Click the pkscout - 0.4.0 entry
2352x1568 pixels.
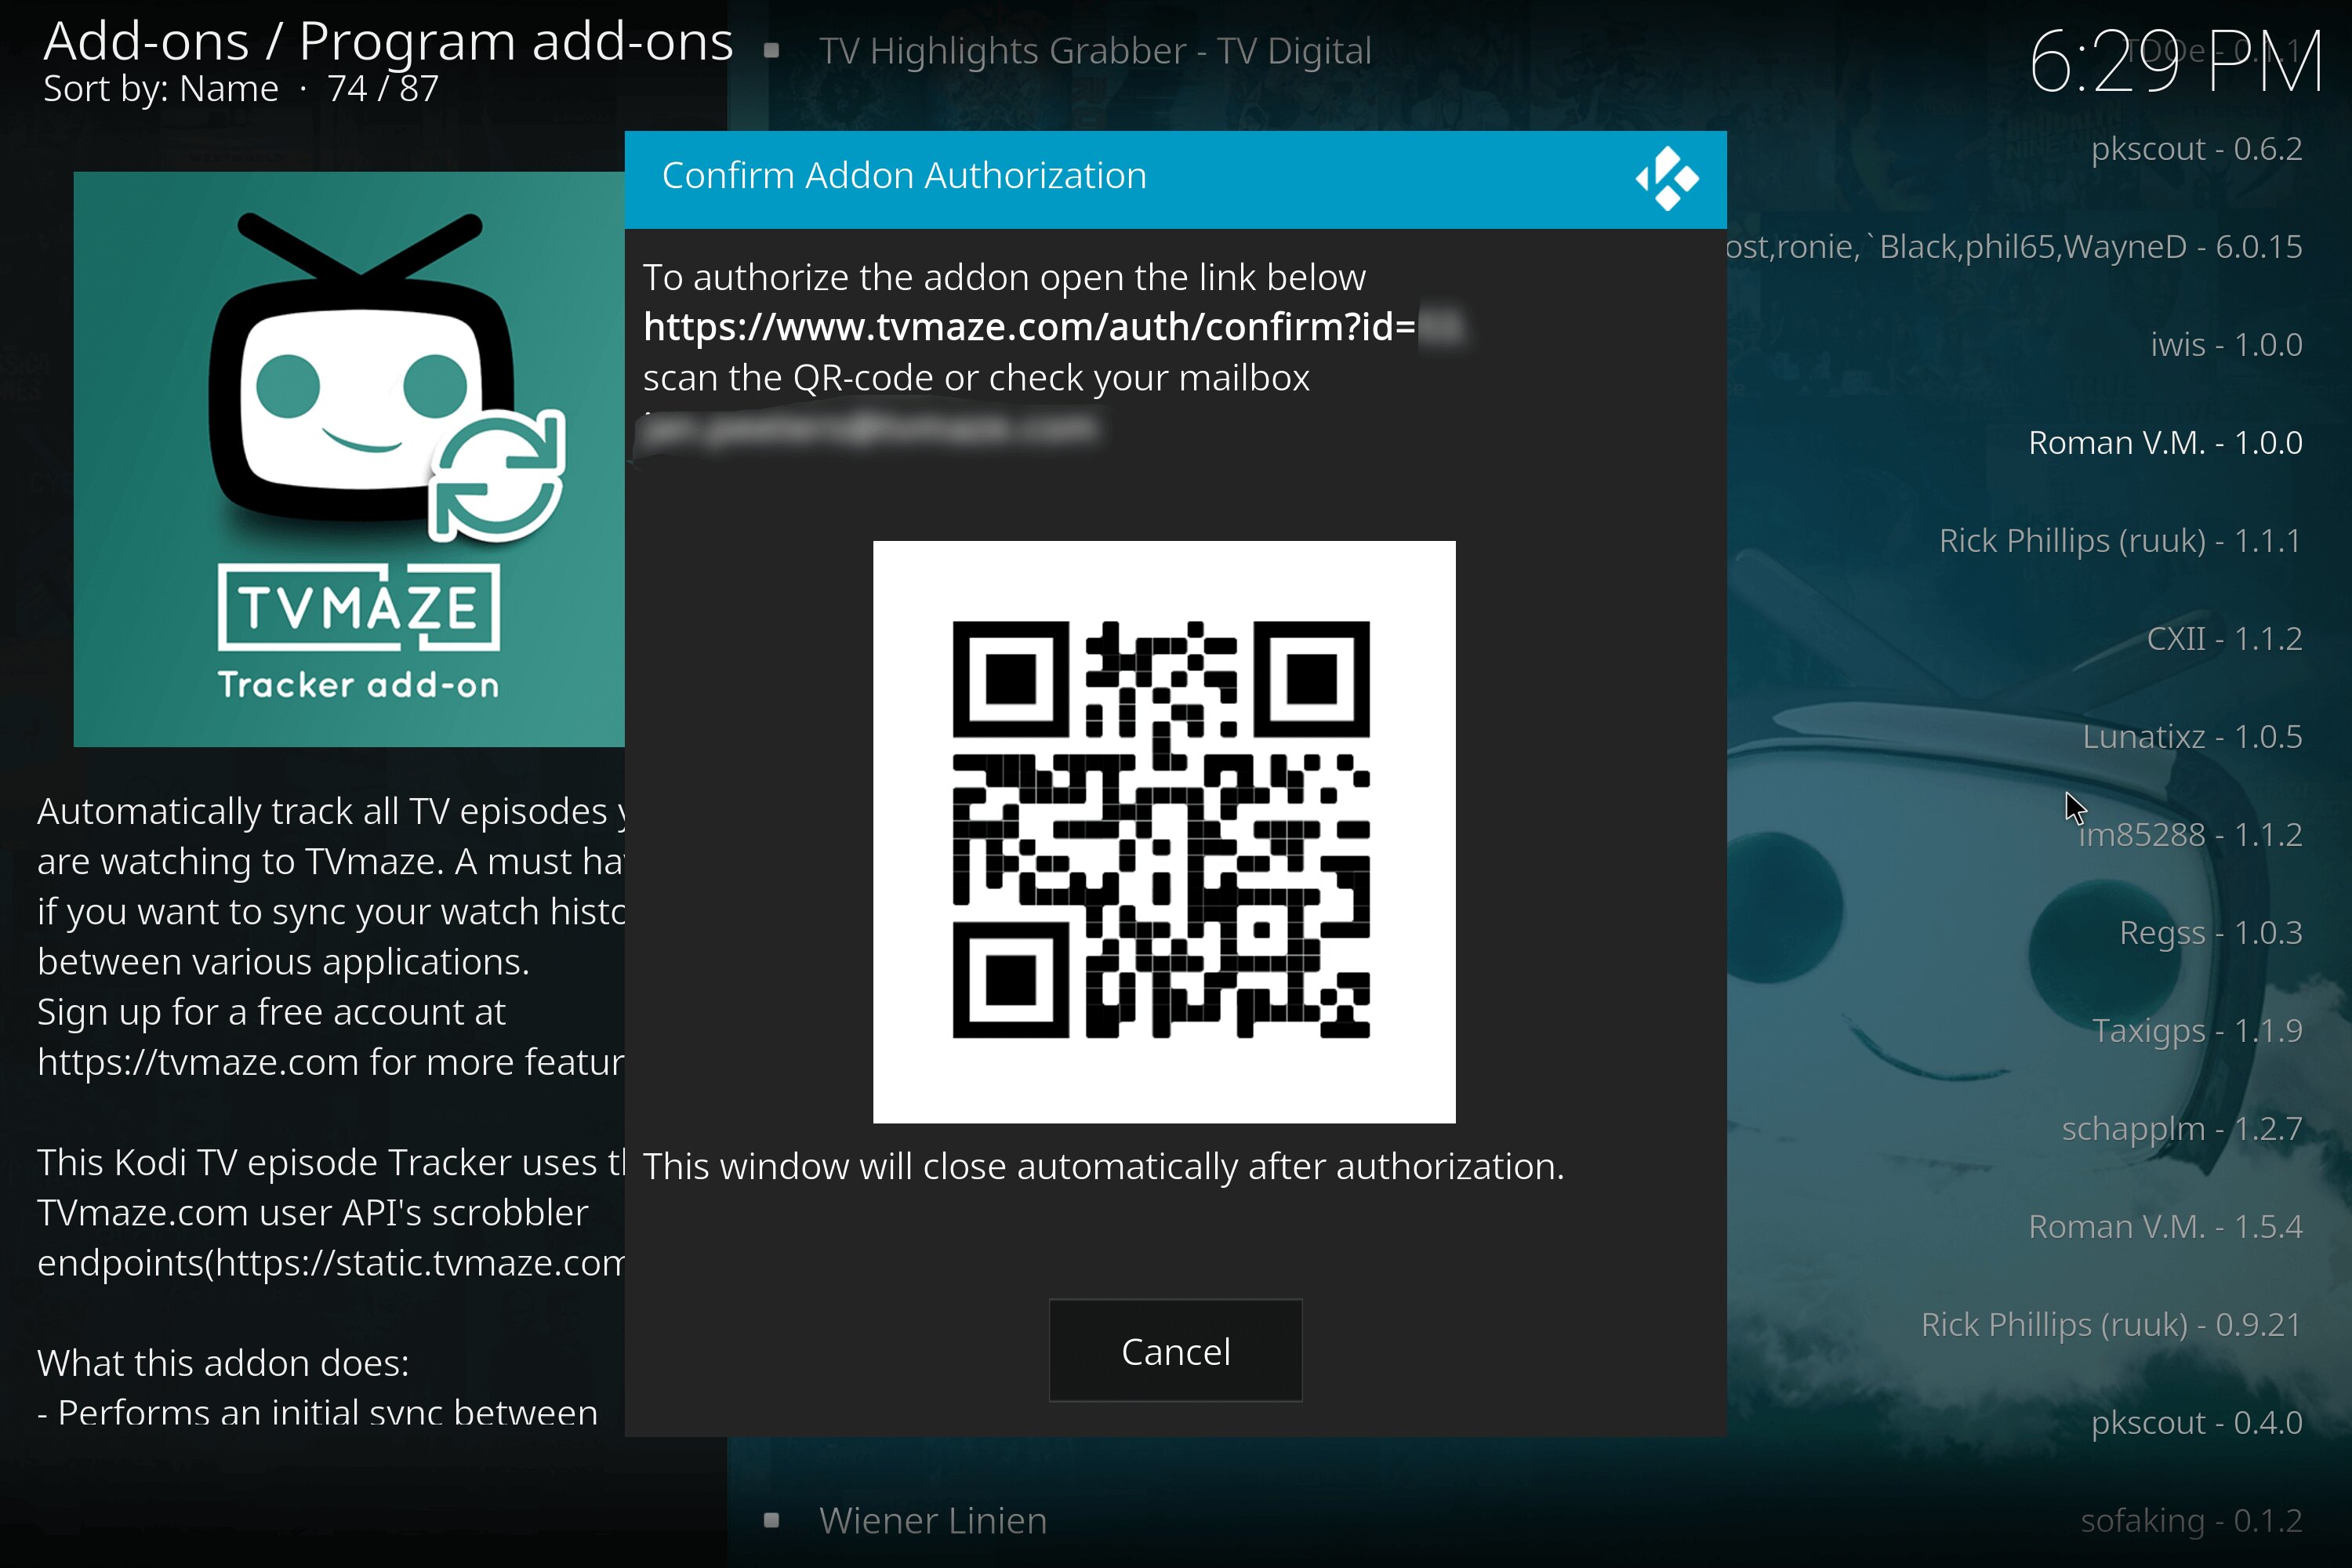pyautogui.click(x=2196, y=1422)
